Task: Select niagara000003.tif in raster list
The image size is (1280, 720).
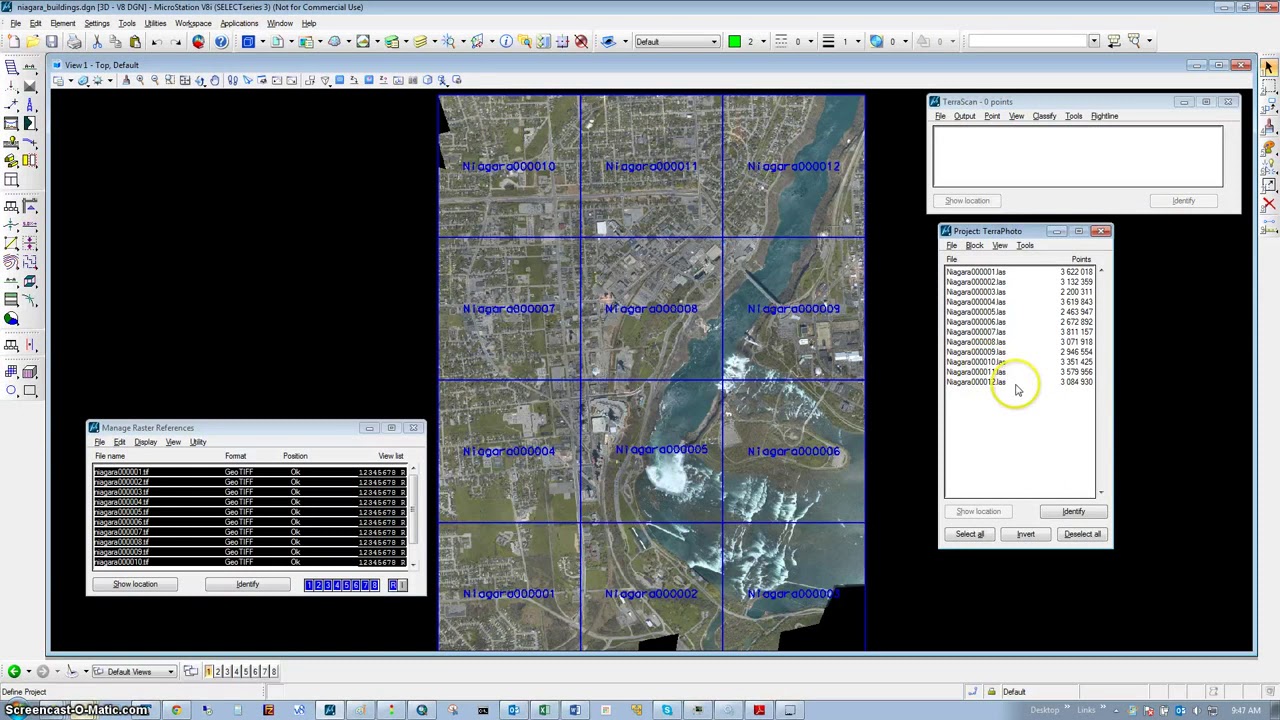Action: 250,492
